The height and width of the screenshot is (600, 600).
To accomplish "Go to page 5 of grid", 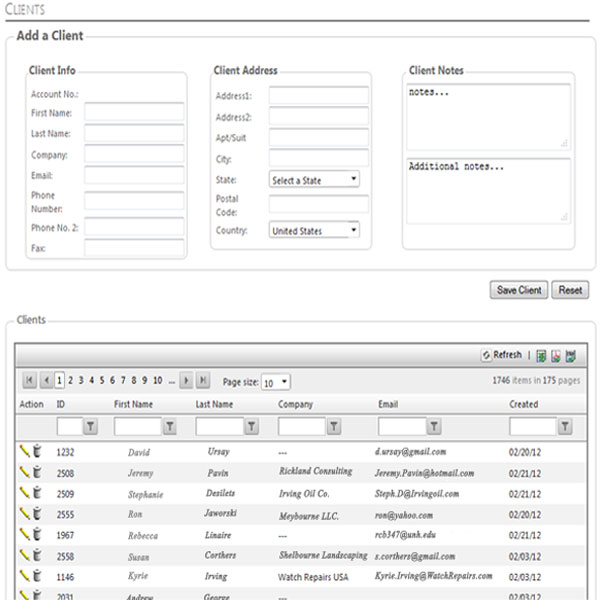I will (x=102, y=381).
